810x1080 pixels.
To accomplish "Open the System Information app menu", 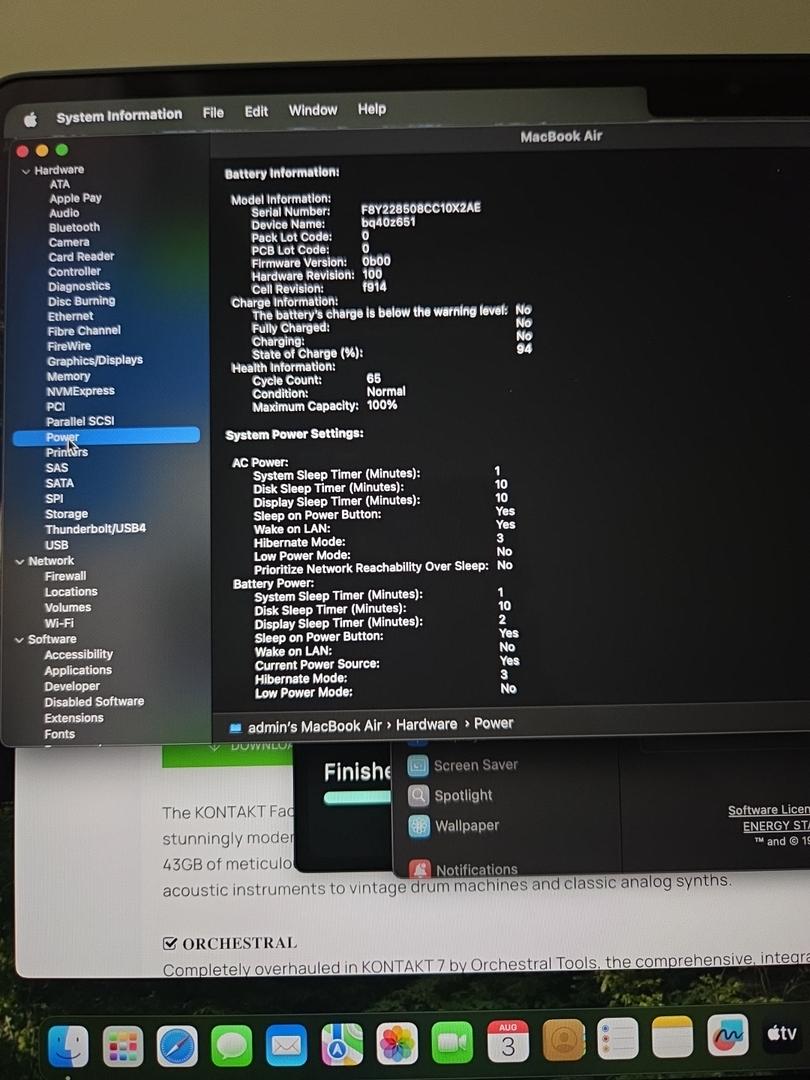I will pos(119,116).
